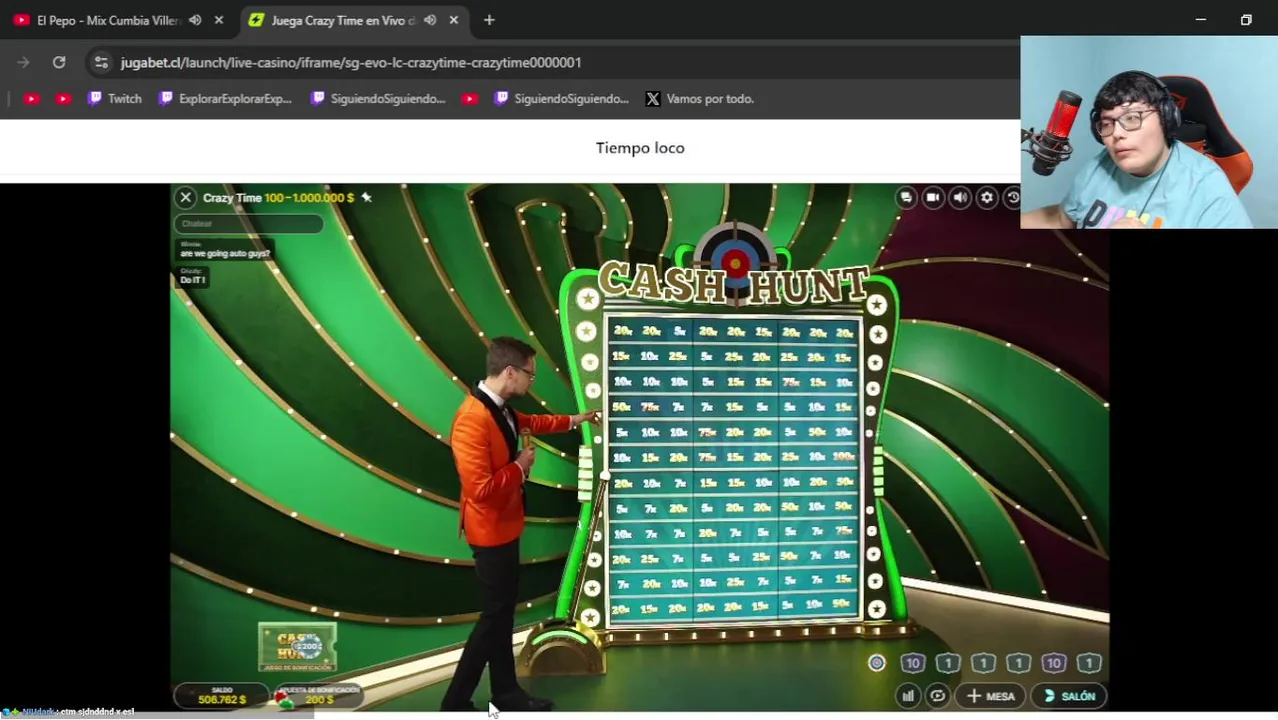
Task: Open the ExplorarExplorarExp... bookmark
Action: (225, 99)
